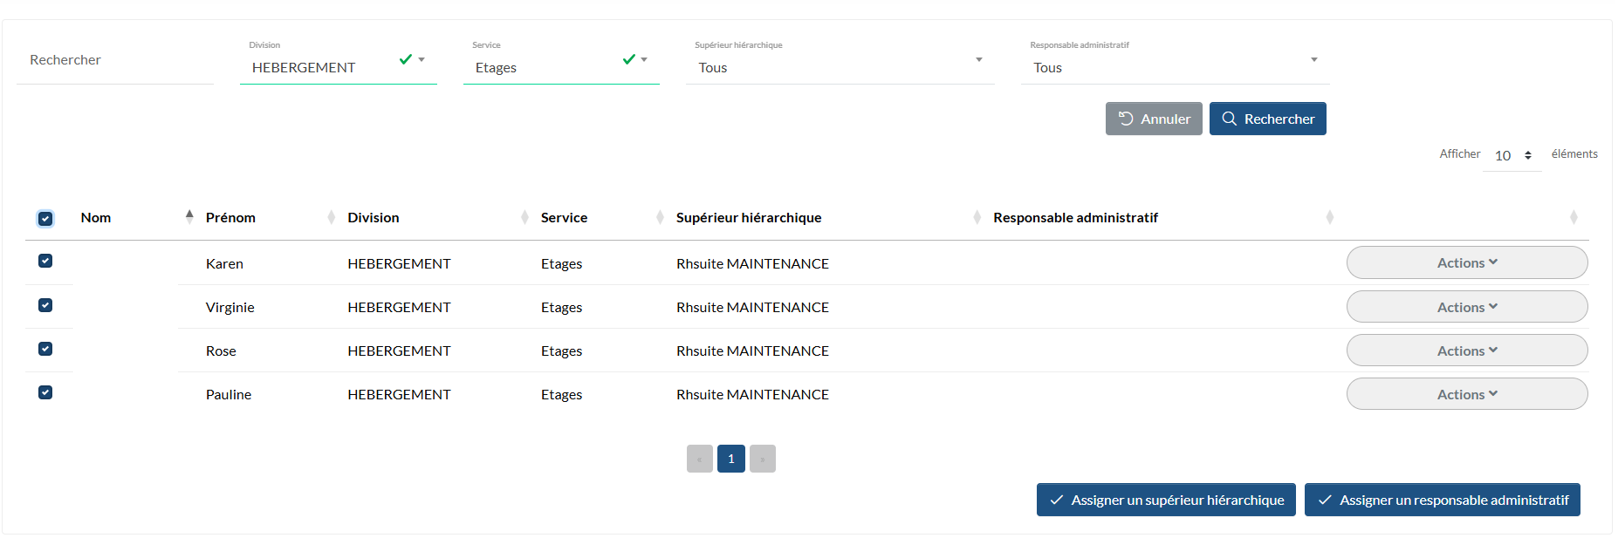Uncheck the Karen row checkbox
The height and width of the screenshot is (554, 1615).
pos(45,261)
